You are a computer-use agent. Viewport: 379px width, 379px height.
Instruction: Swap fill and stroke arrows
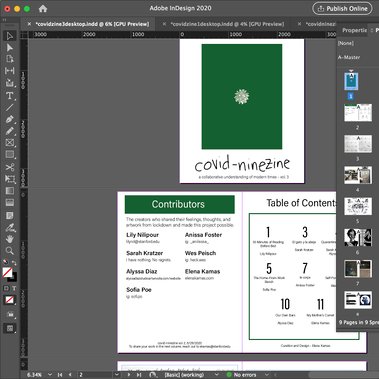click(x=14, y=263)
